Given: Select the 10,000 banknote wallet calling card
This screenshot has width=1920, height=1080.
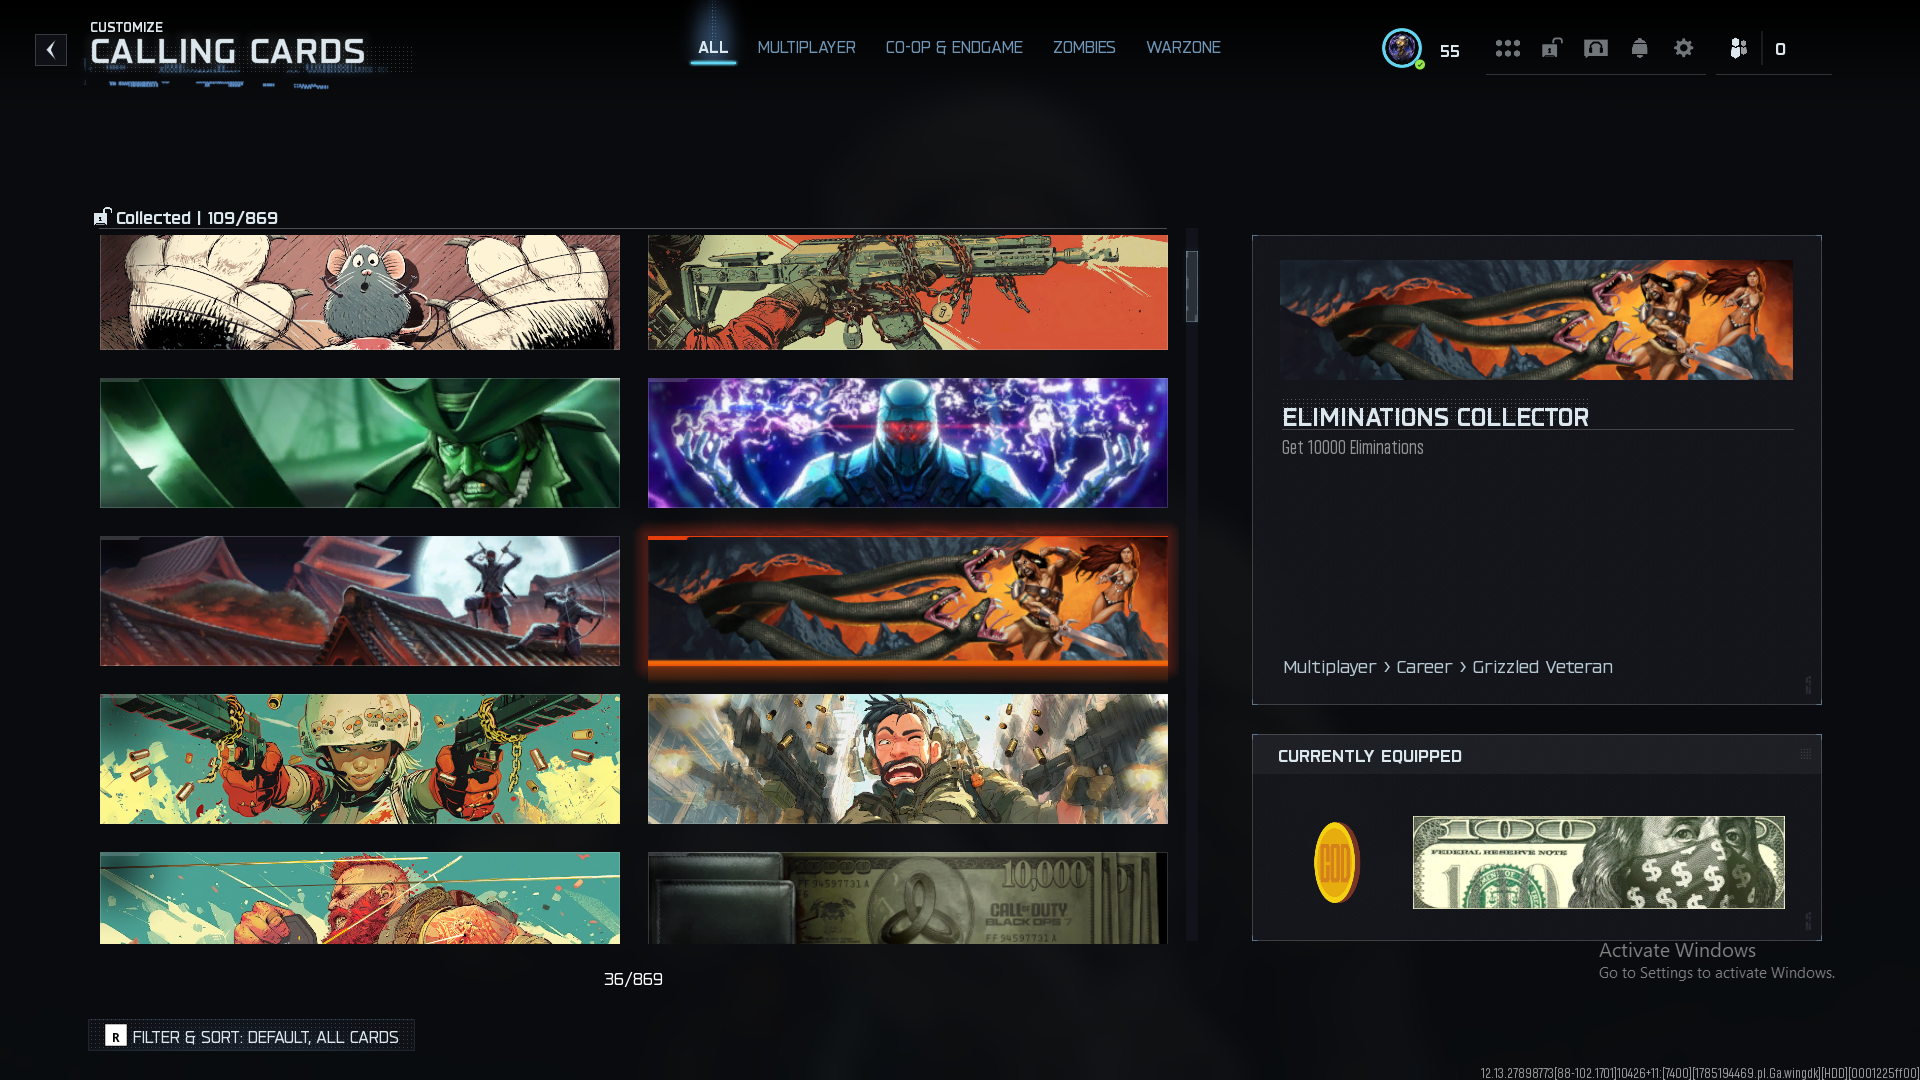Looking at the screenshot, I should click(x=908, y=898).
